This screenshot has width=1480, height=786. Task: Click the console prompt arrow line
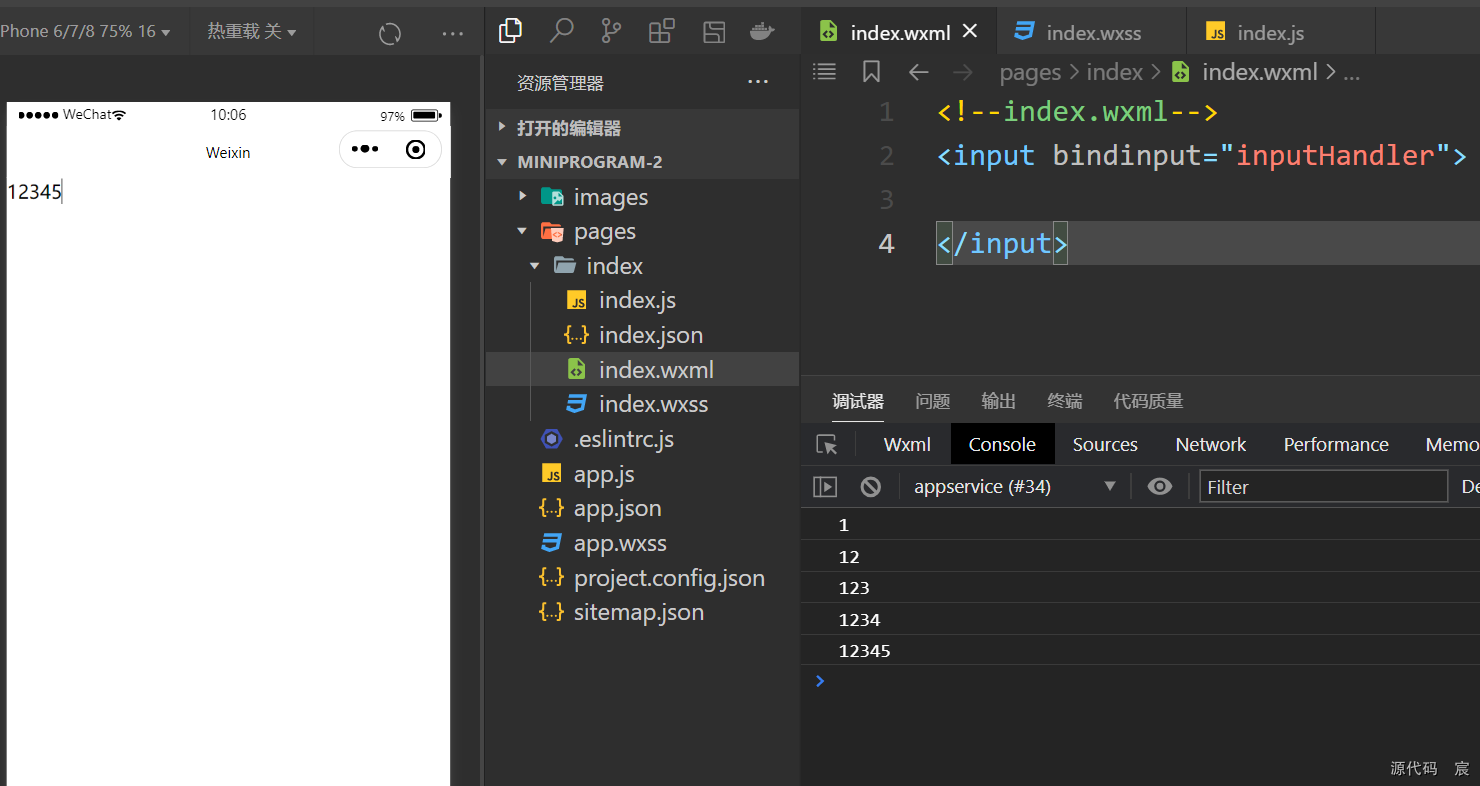[1140, 681]
